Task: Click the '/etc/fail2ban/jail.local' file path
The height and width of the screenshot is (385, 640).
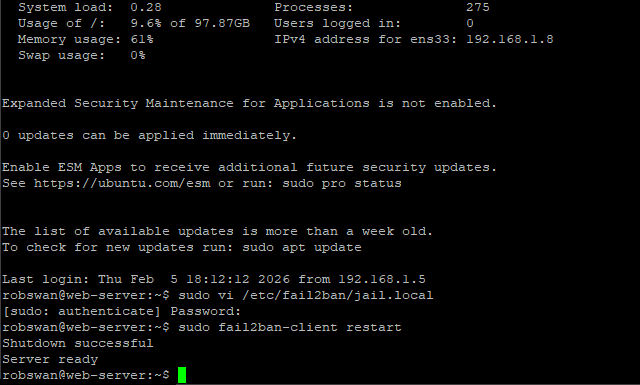Action: (338, 295)
